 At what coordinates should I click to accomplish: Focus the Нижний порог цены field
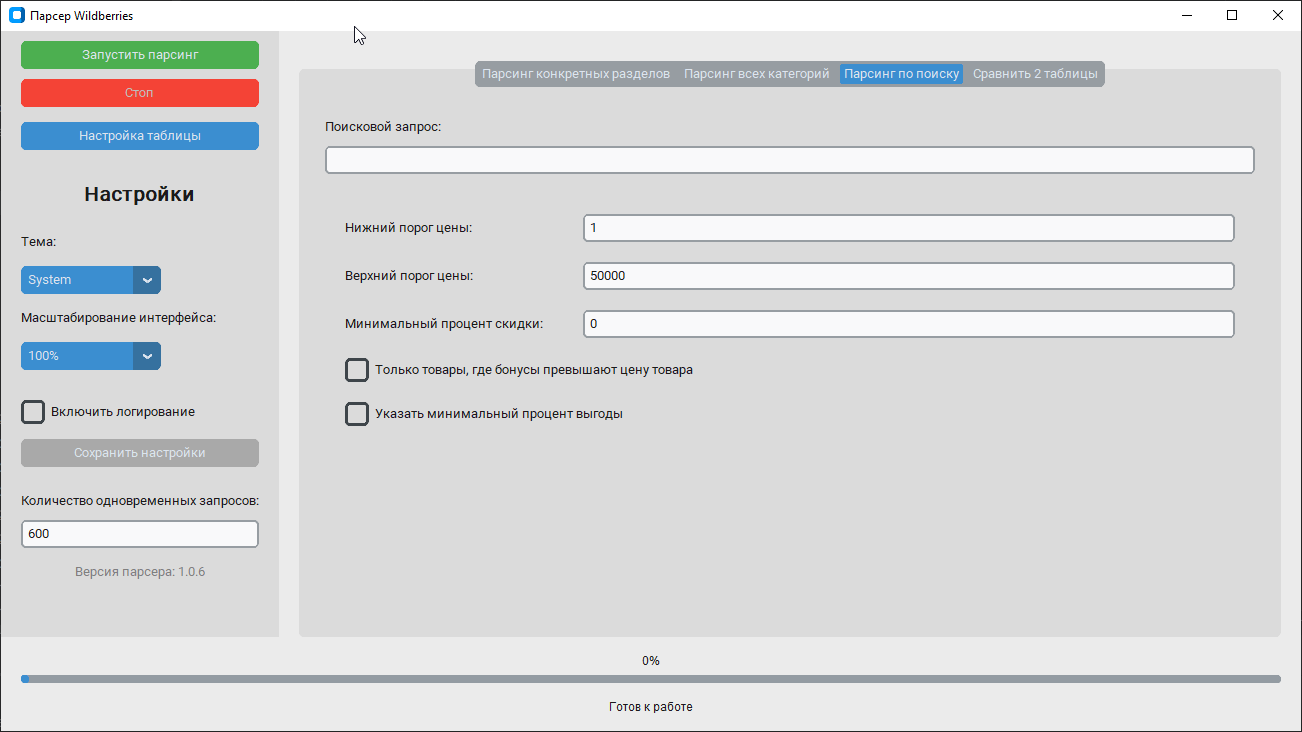908,228
